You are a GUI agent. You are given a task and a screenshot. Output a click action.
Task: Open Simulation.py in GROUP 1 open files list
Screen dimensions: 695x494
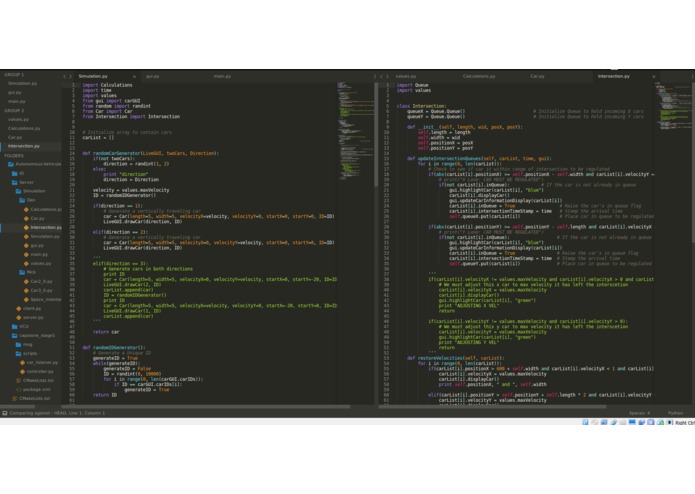(22, 83)
